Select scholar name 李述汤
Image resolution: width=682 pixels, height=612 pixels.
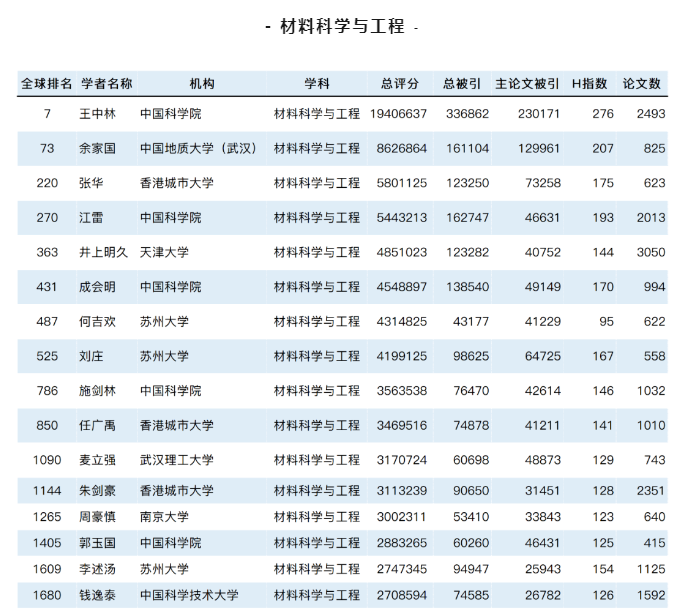(x=97, y=569)
